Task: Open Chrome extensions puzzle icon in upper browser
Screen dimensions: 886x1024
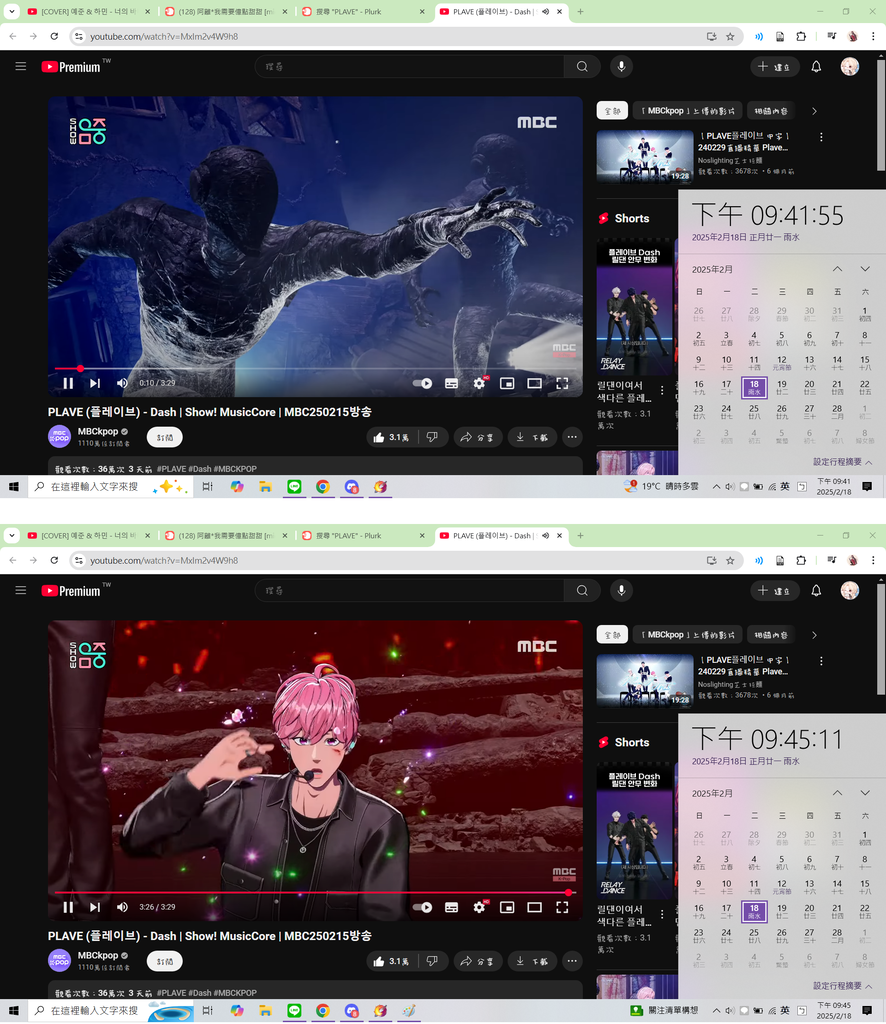Action: tap(801, 37)
